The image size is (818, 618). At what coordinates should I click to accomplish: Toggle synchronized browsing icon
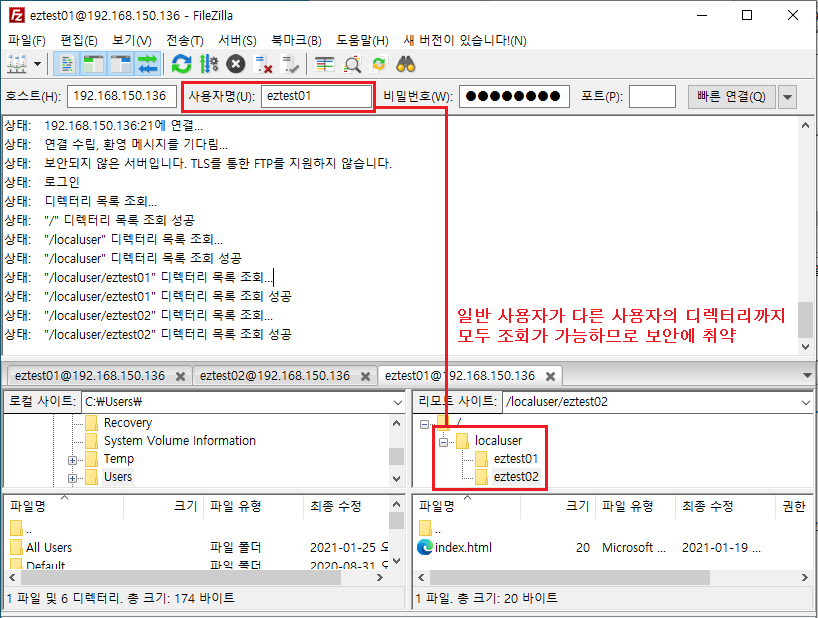379,64
